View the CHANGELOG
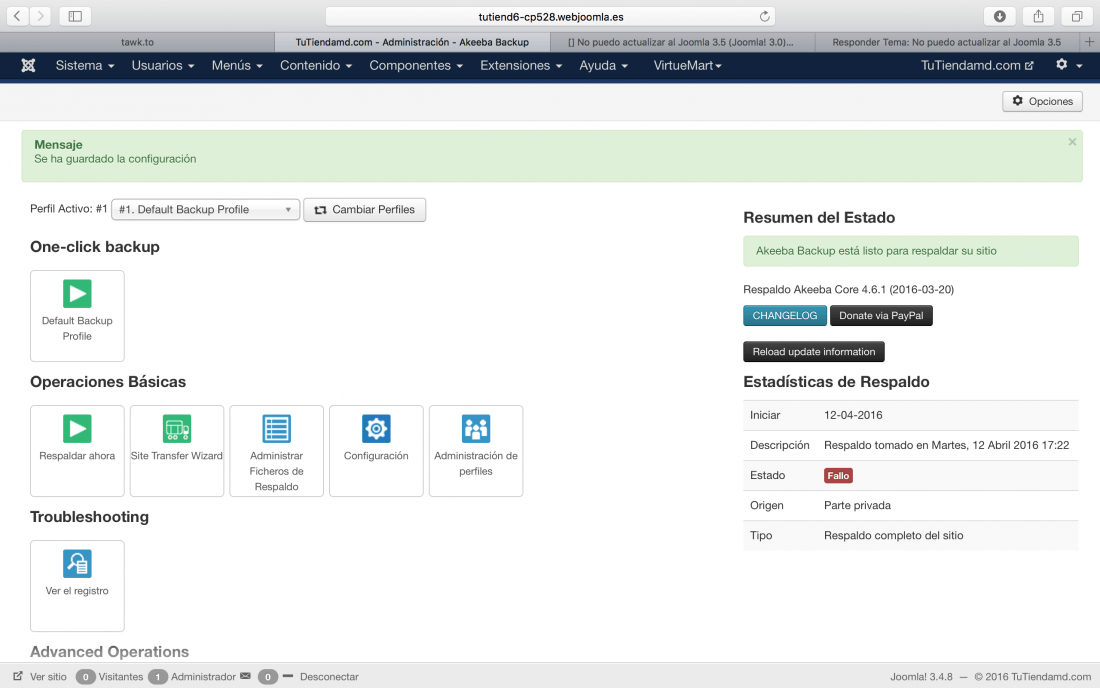 [x=785, y=316]
